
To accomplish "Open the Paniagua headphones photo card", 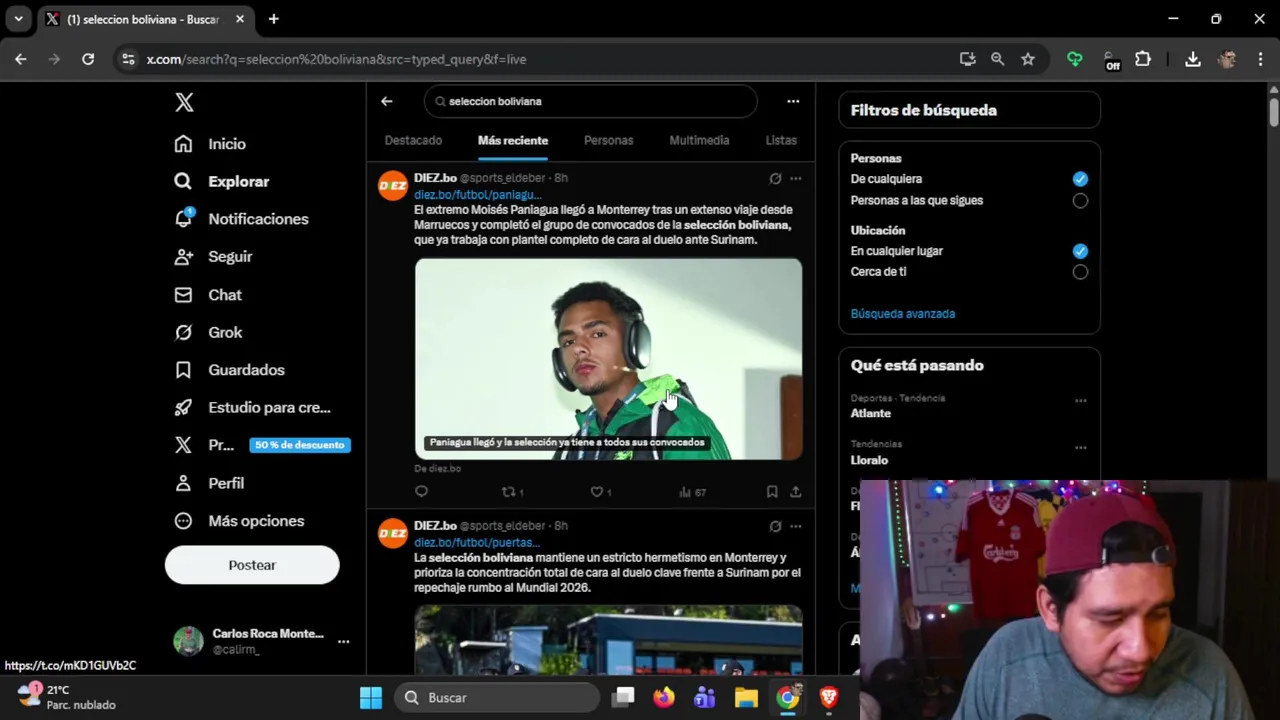I will coord(608,359).
